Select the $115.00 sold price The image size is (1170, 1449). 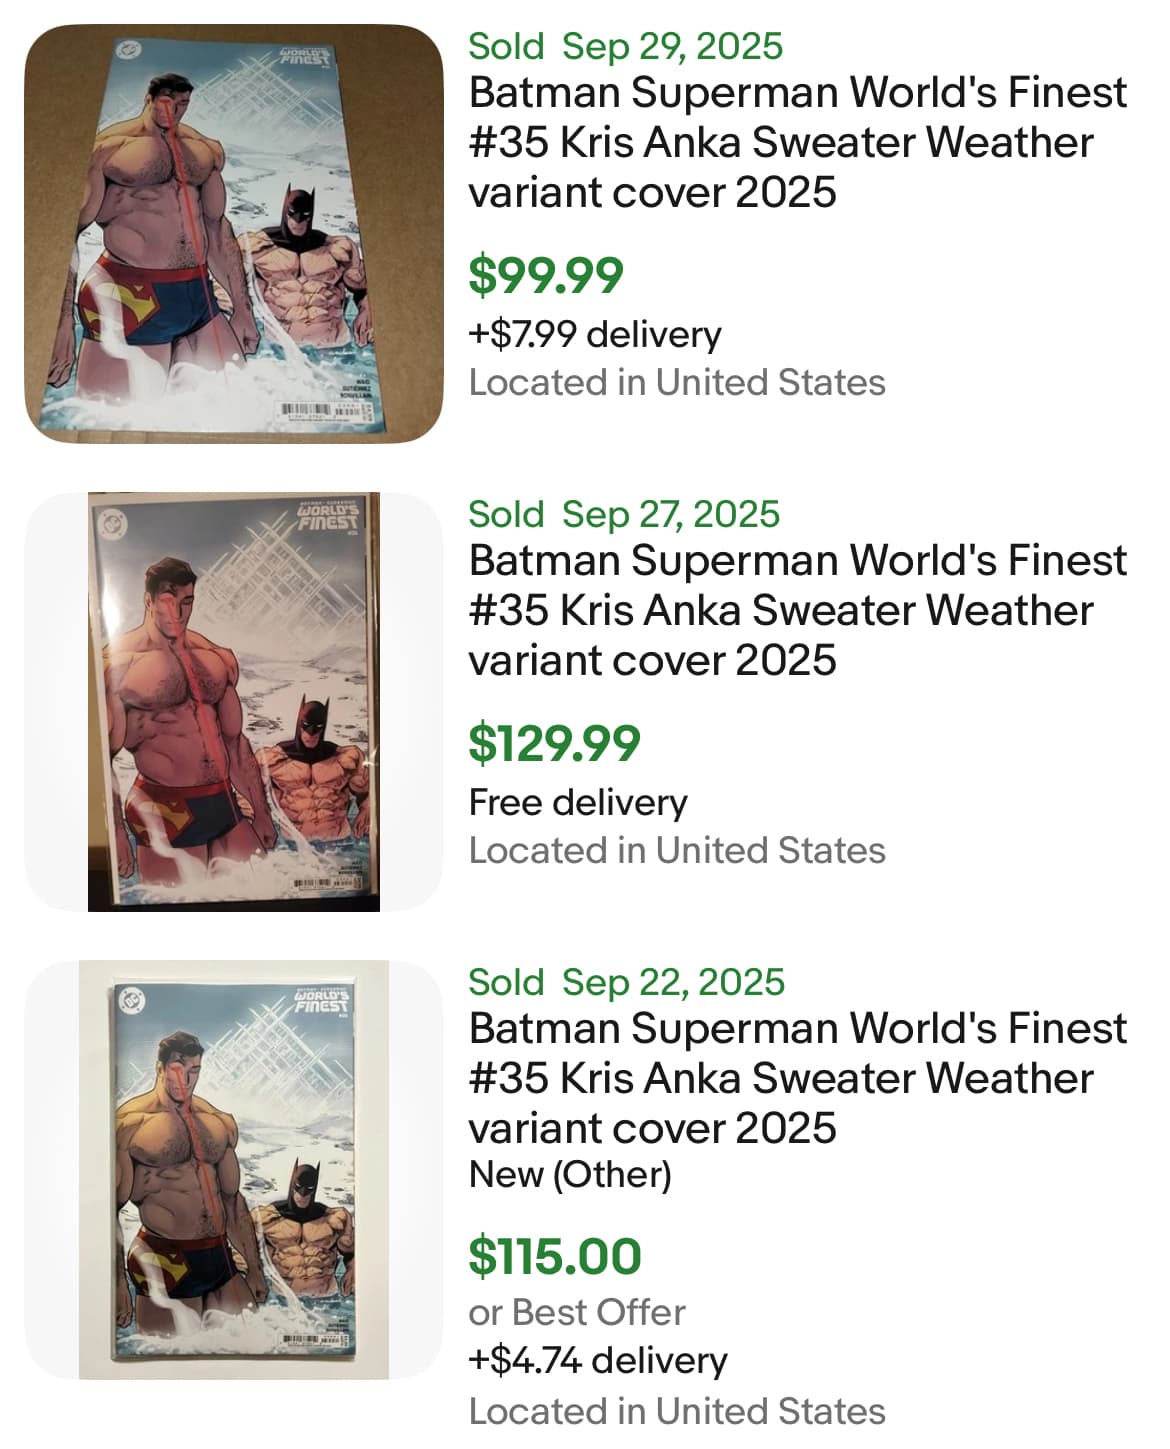point(554,1256)
